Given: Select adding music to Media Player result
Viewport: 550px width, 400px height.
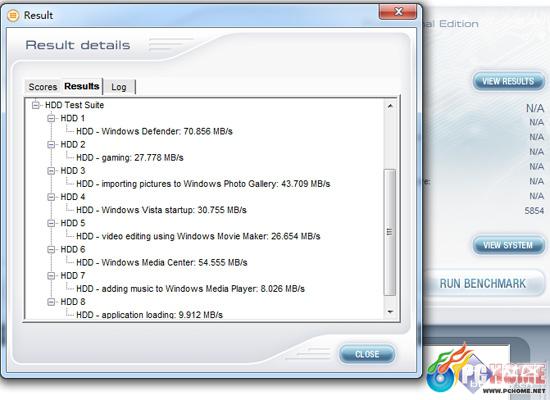Looking at the screenshot, I should coord(190,289).
